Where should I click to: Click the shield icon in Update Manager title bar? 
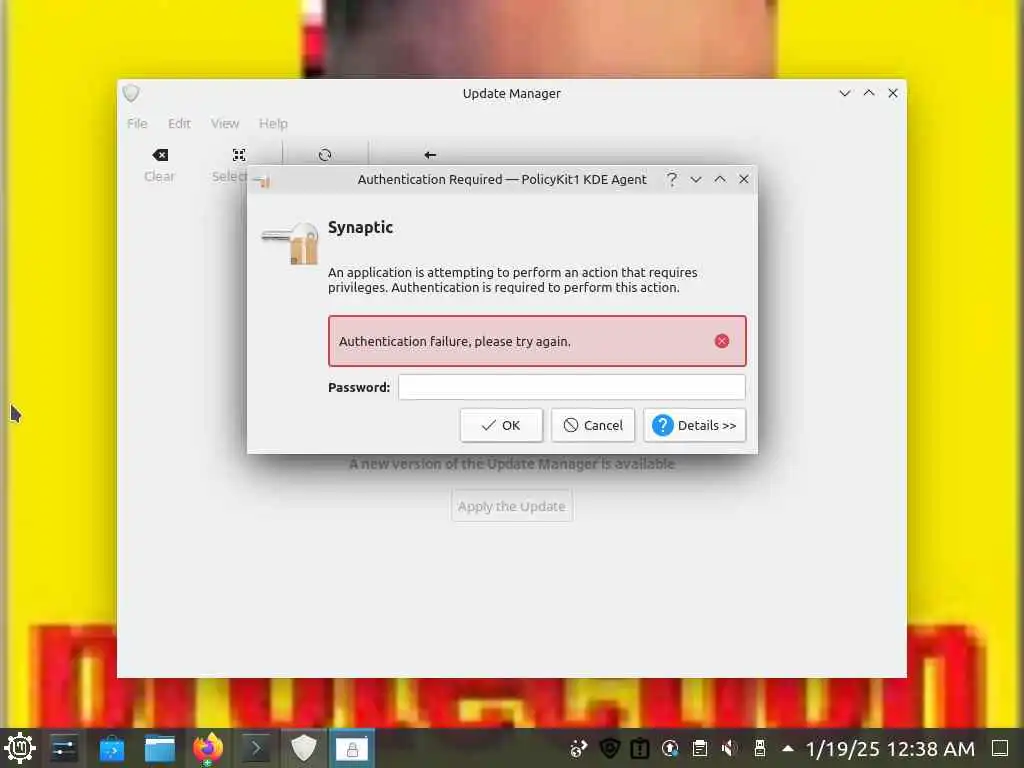tap(131, 93)
